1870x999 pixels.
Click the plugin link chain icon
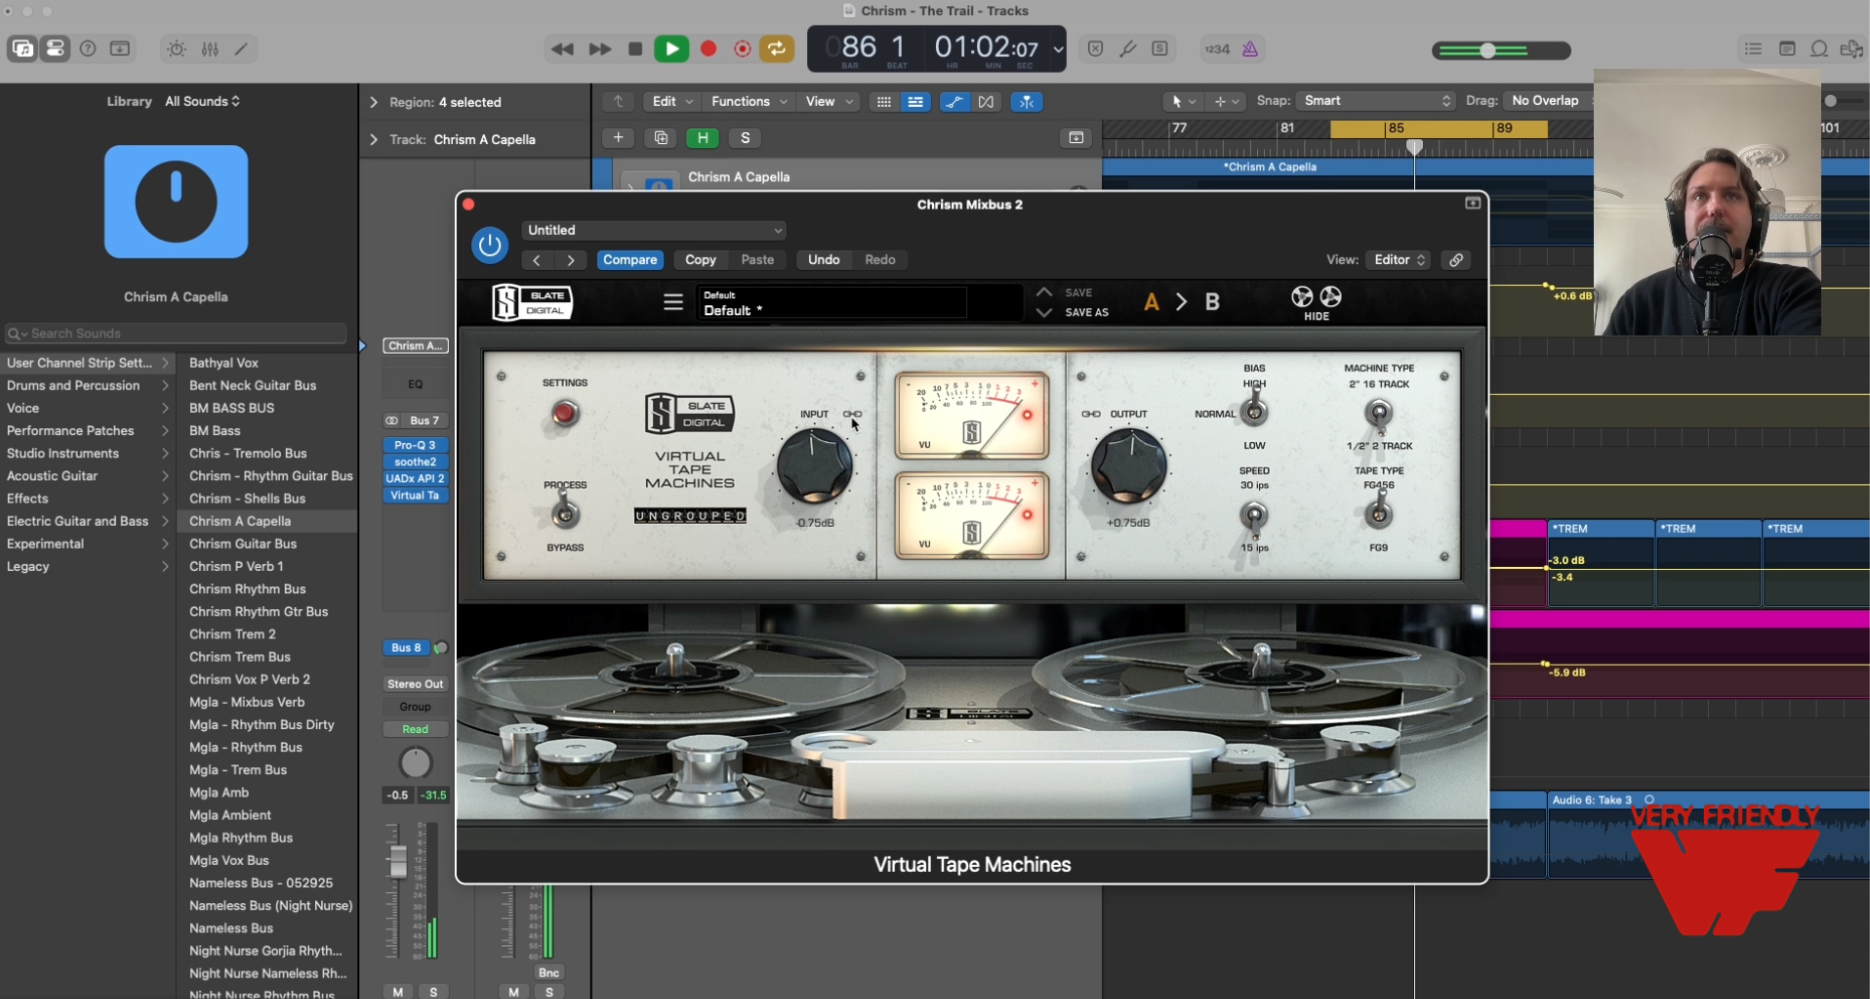[1456, 260]
